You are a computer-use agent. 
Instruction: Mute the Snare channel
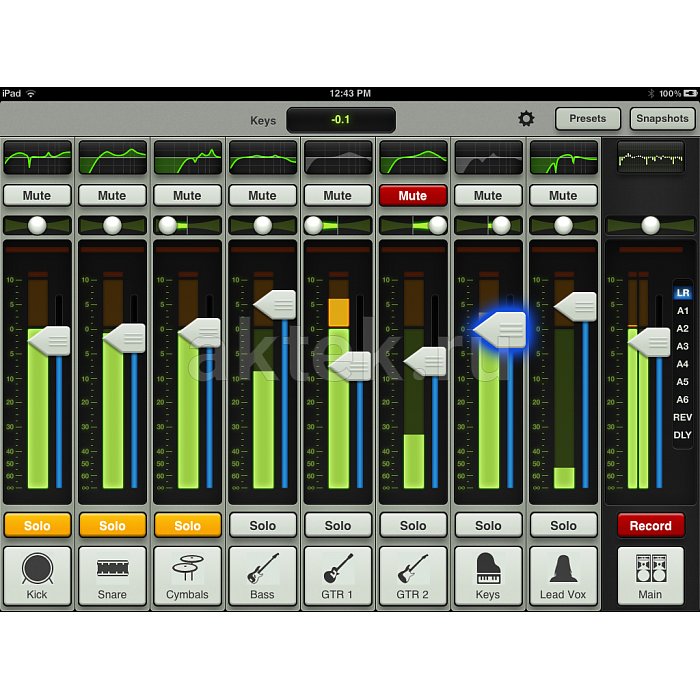tap(112, 196)
